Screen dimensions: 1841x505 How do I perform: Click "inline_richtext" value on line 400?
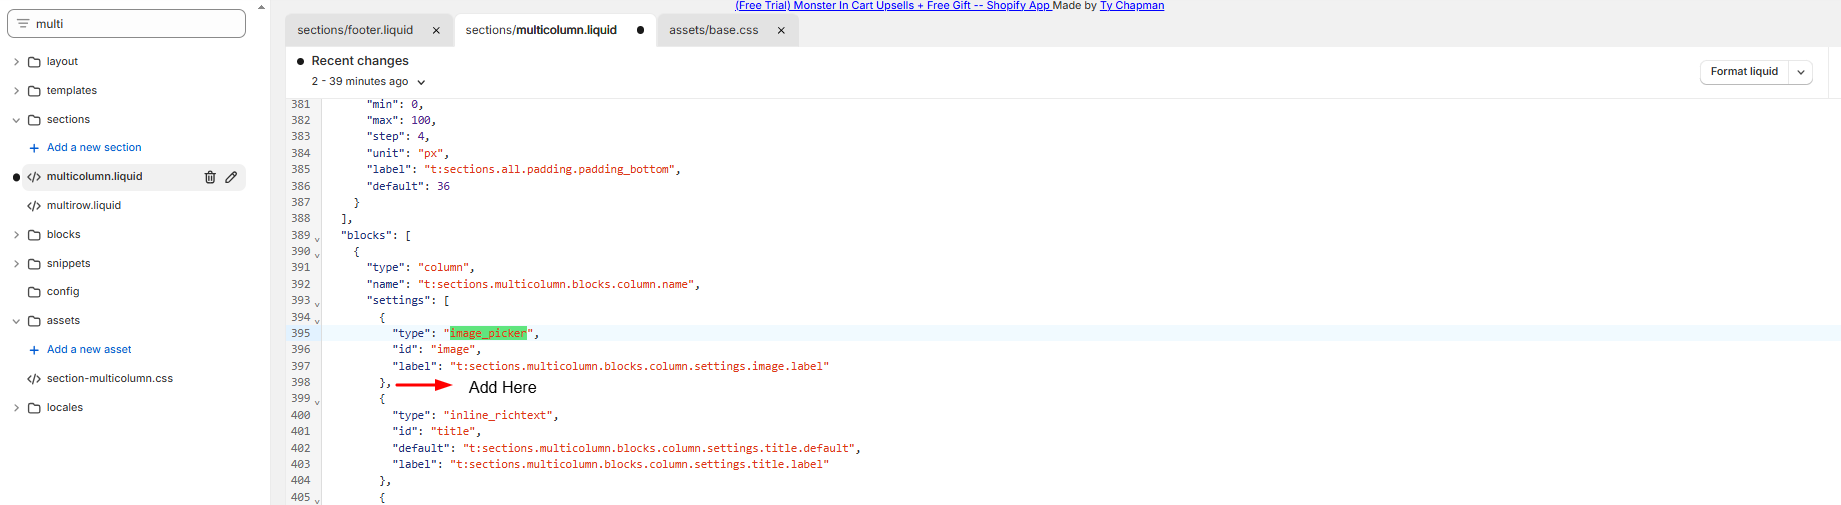498,415
